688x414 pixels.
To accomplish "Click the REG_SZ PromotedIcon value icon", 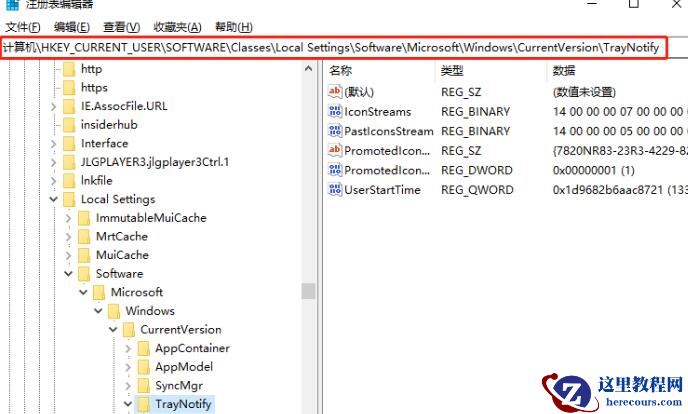I will coord(335,150).
